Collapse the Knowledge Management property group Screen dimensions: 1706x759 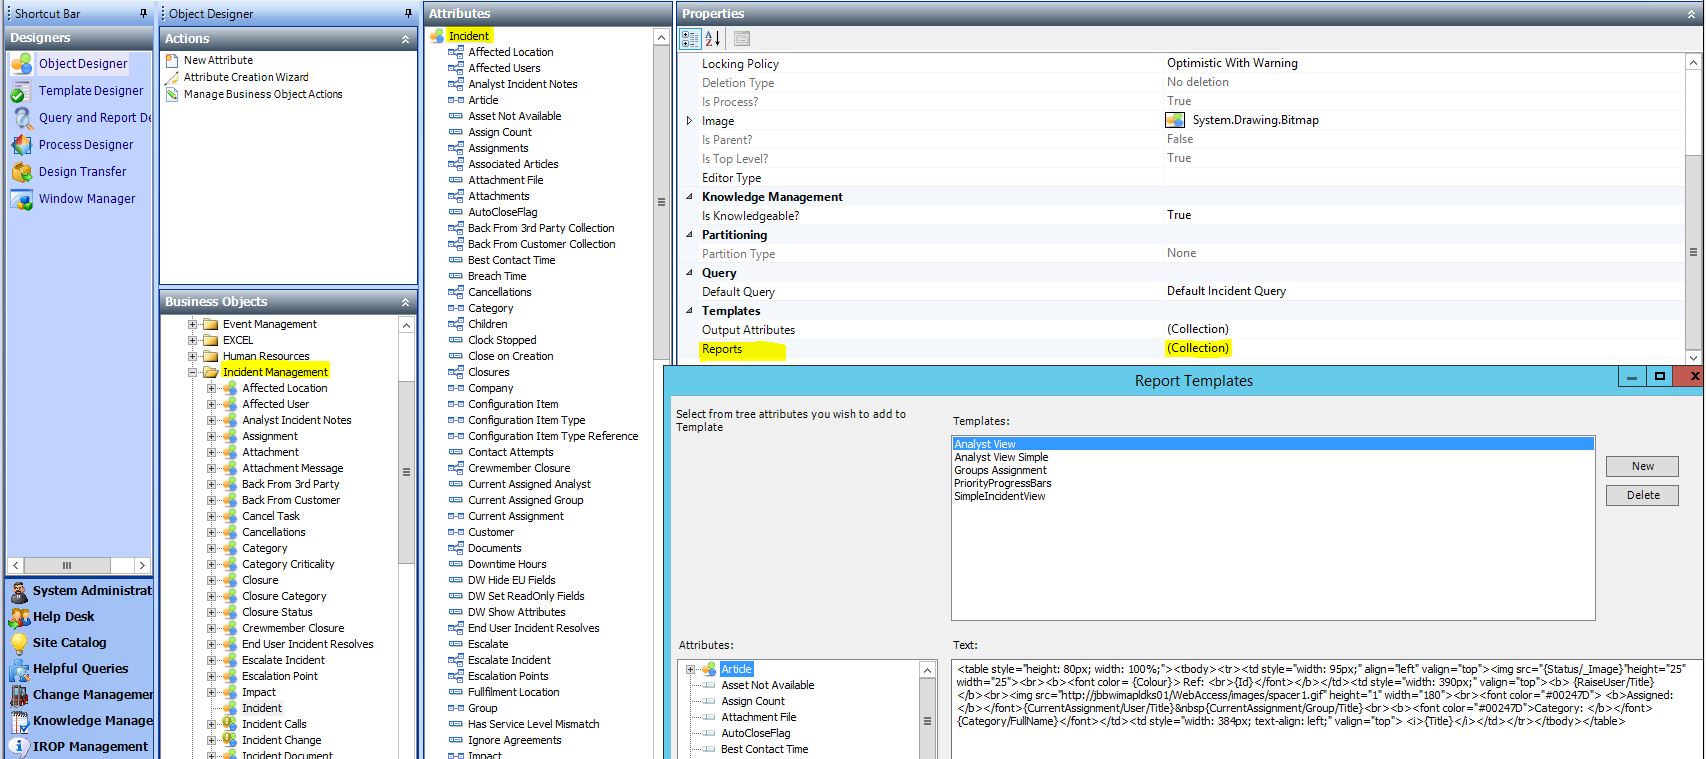click(689, 197)
